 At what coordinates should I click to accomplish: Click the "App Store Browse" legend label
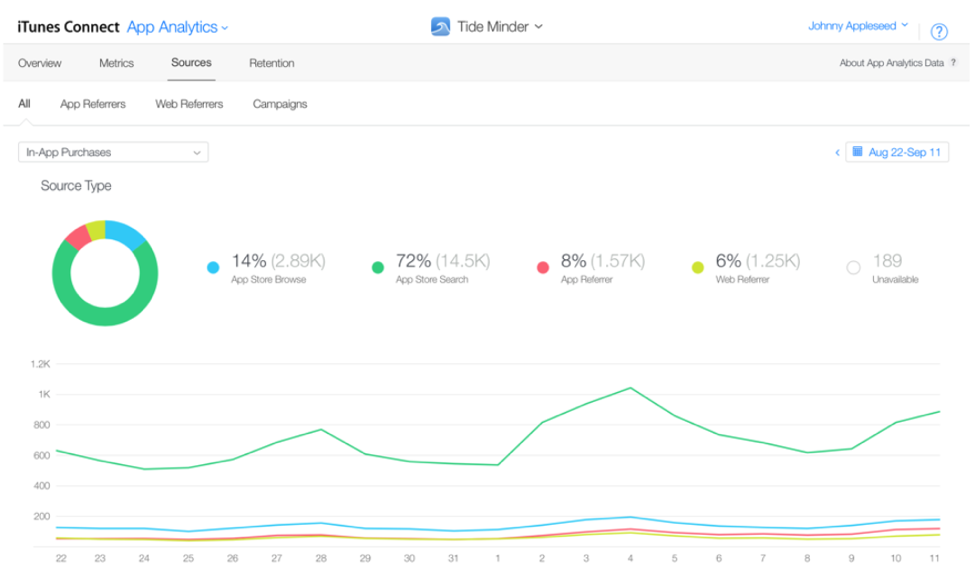[269, 279]
